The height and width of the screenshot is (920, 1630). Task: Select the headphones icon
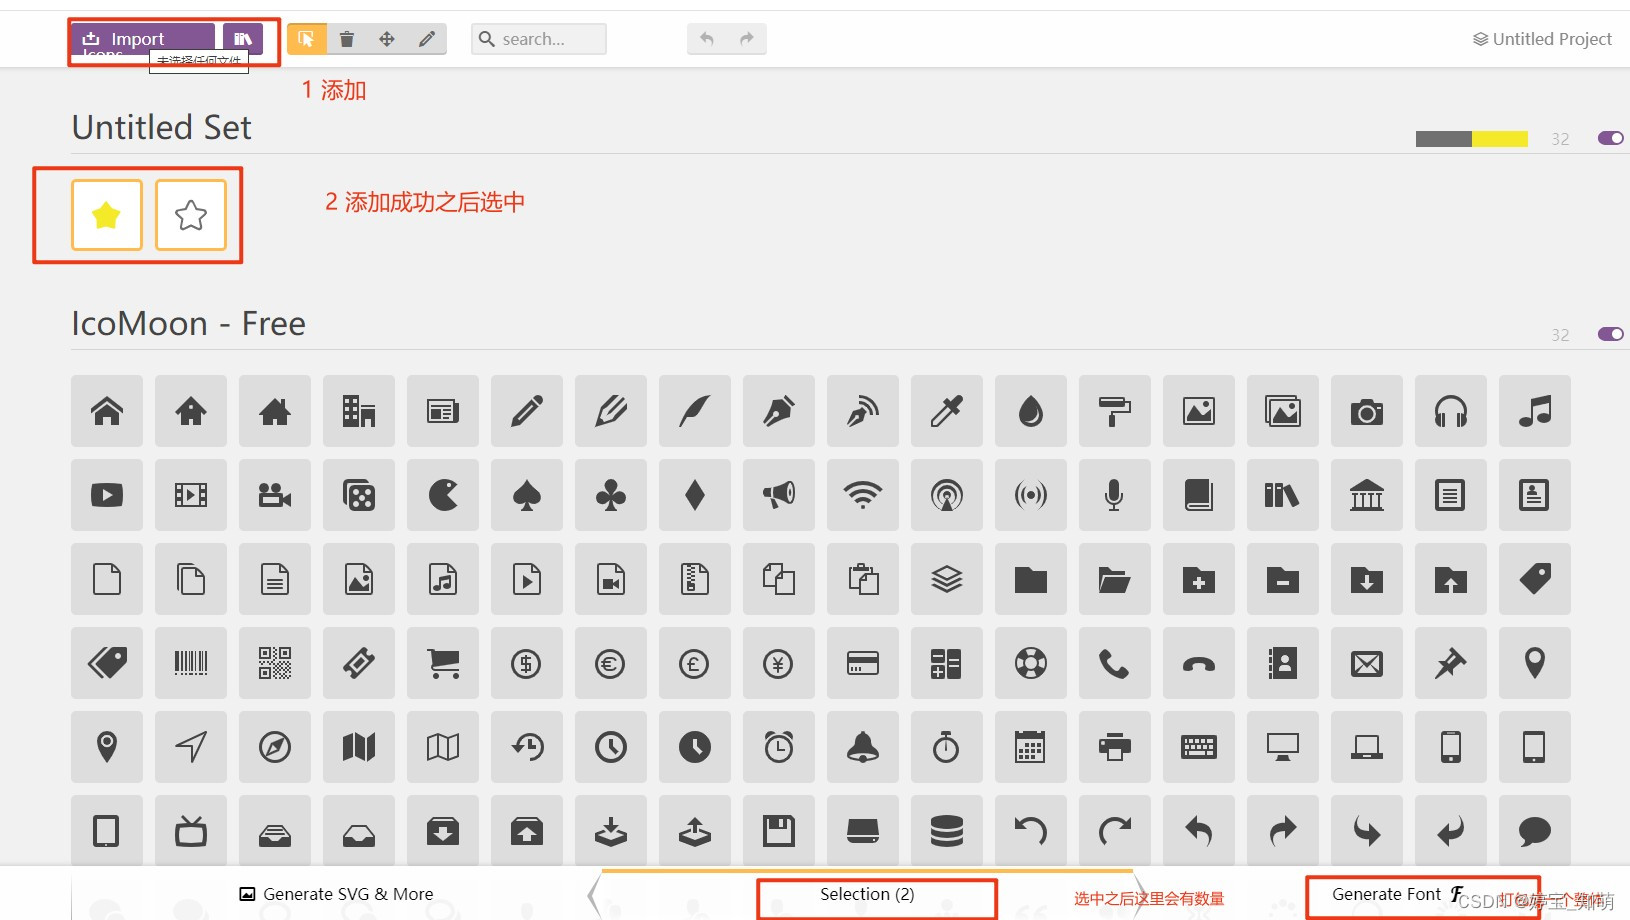[1451, 411]
